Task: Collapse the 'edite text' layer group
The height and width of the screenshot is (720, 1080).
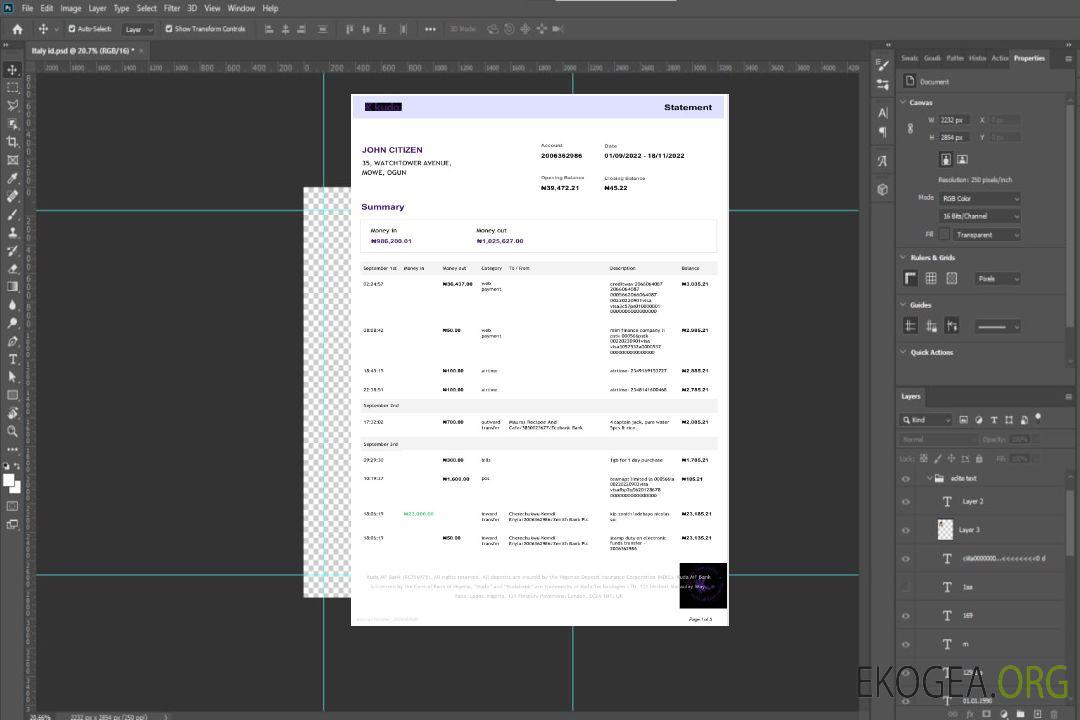Action: (x=929, y=478)
